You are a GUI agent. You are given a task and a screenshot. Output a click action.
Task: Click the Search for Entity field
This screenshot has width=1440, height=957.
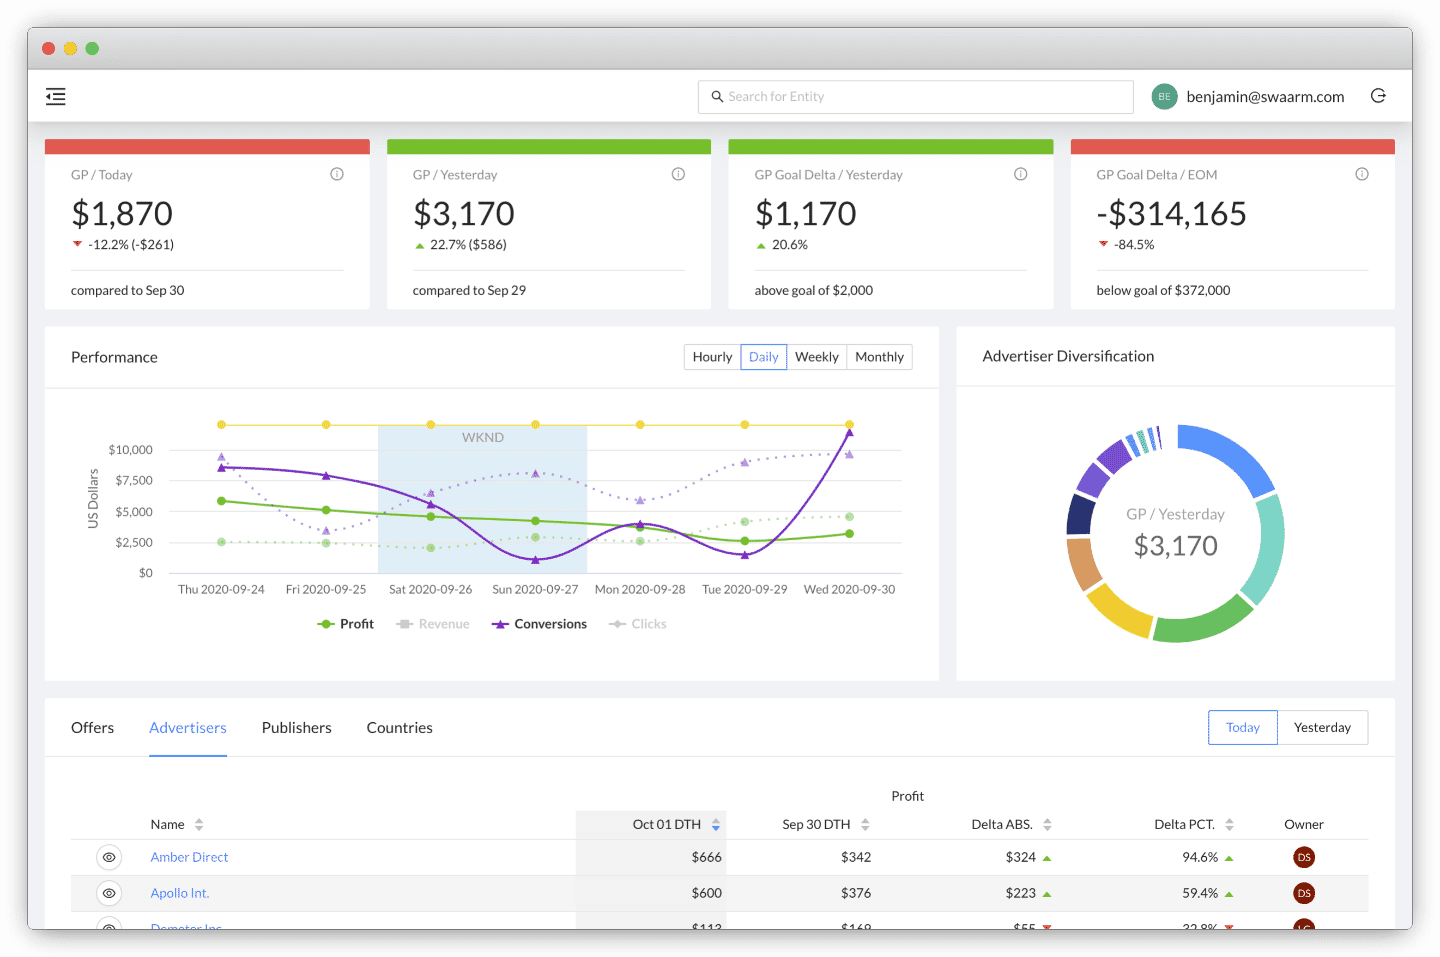pyautogui.click(x=916, y=97)
